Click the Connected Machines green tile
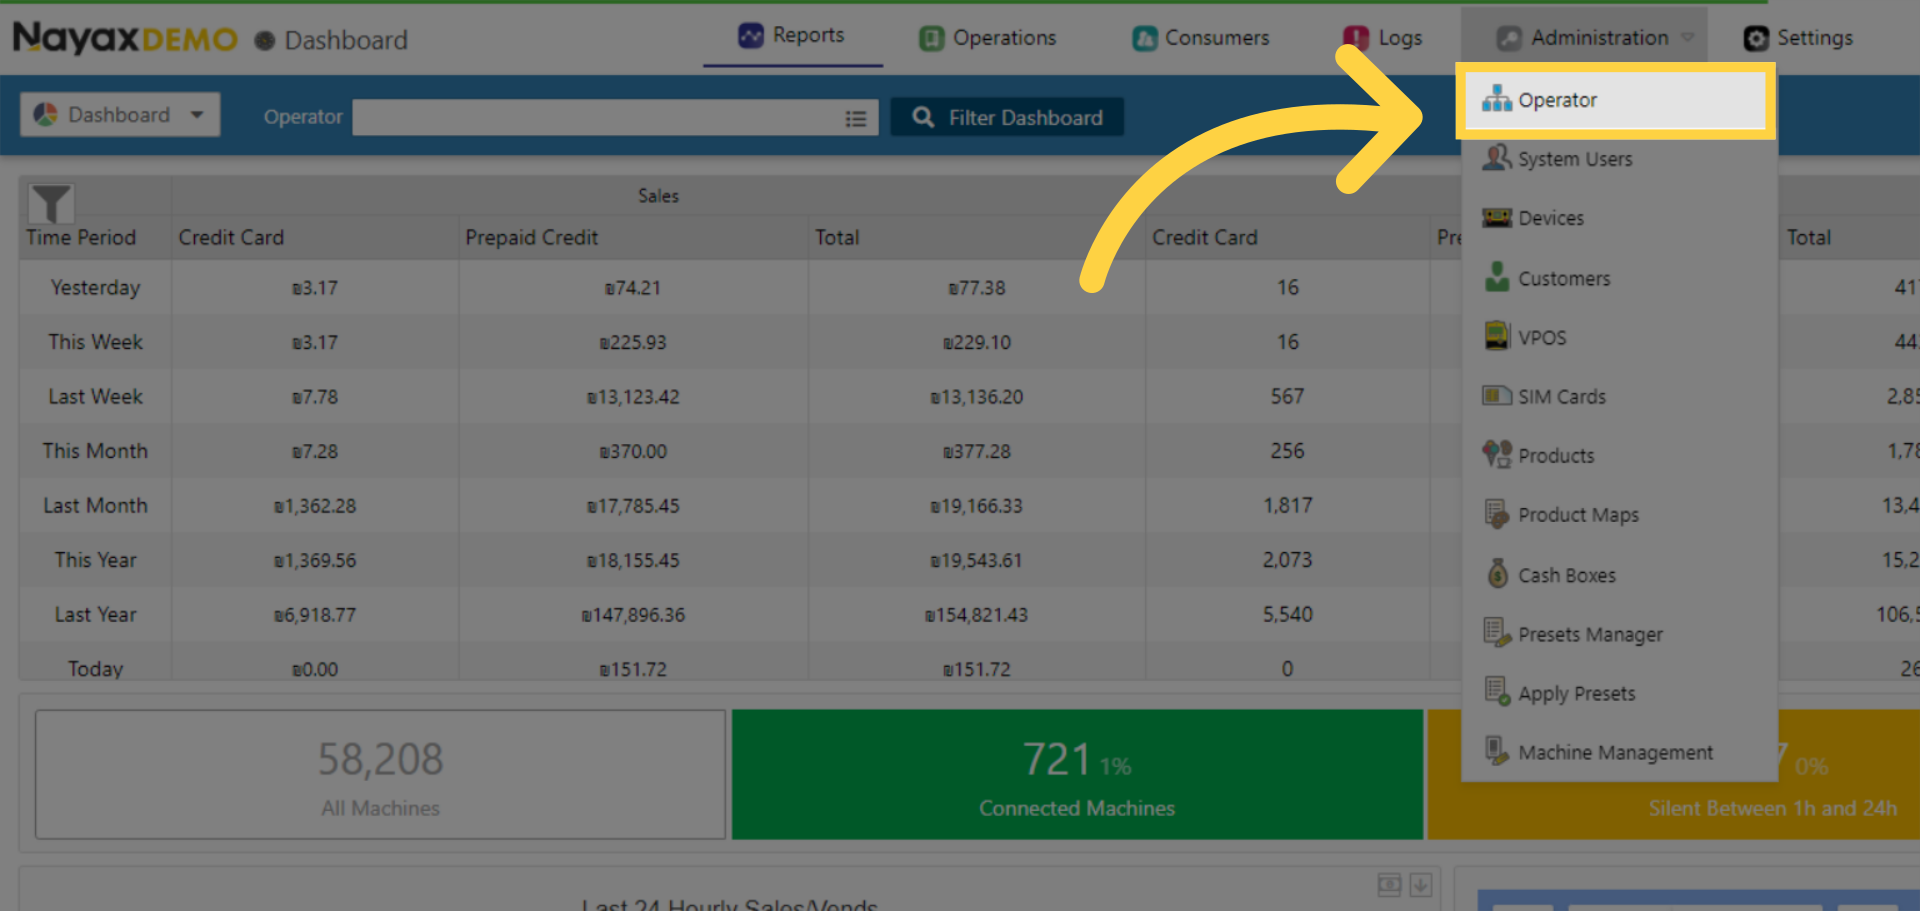Screen dimensions: 1920x911 tap(1077, 775)
